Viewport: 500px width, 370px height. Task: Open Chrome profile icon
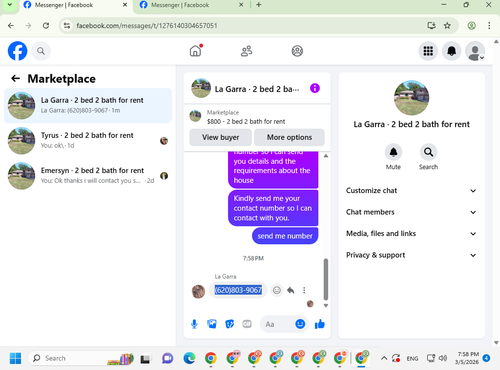[471, 26]
